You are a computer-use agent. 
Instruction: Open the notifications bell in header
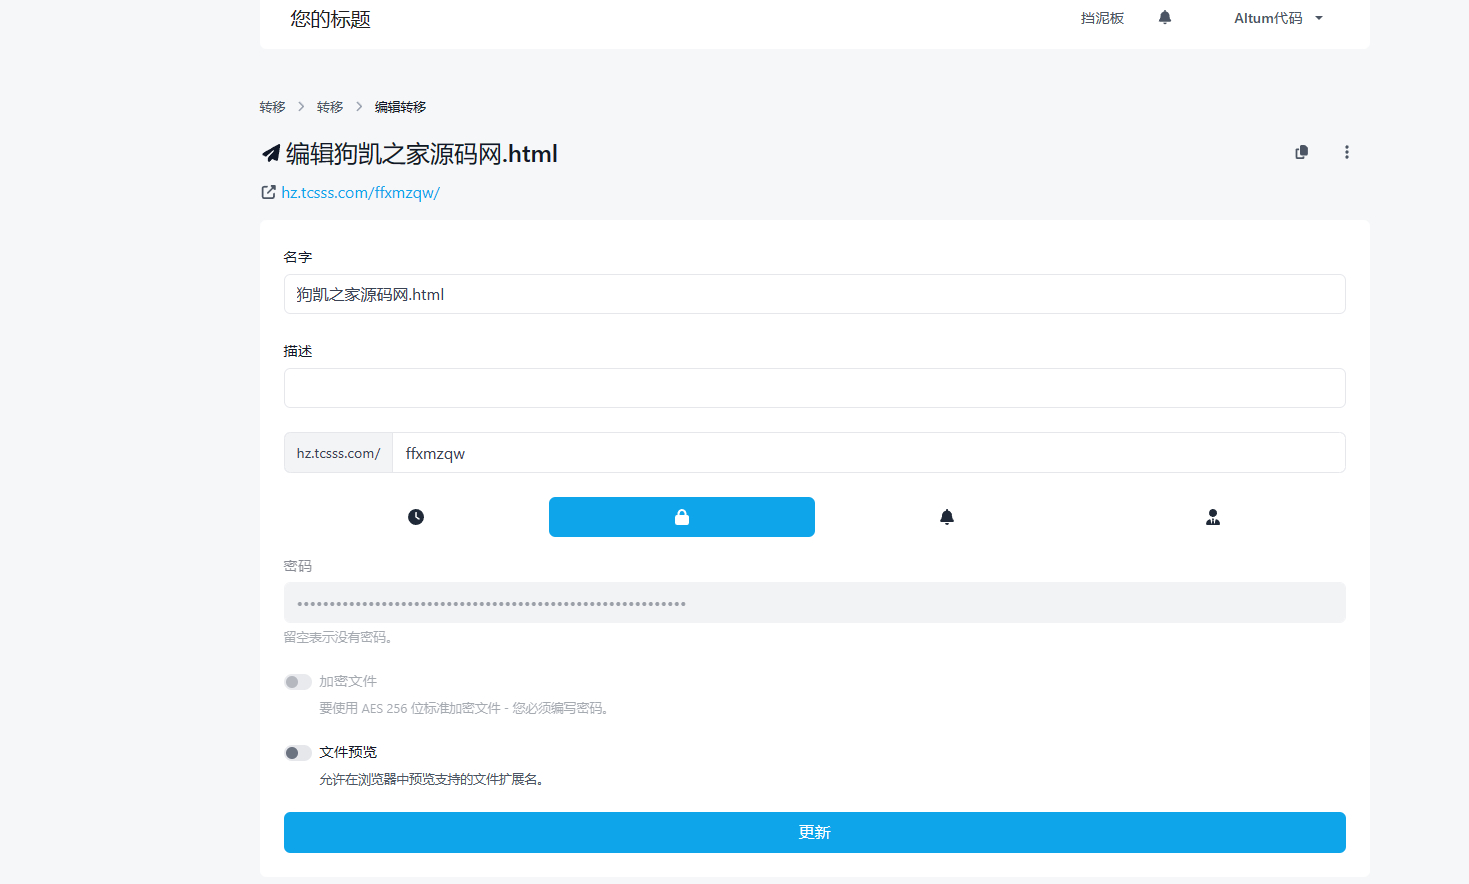(1164, 18)
